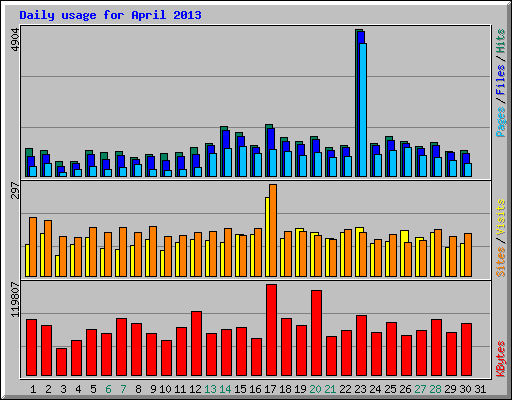512x400 pixels.
Task: Click green day label 28 on the x-axis
Action: pyautogui.click(x=435, y=389)
